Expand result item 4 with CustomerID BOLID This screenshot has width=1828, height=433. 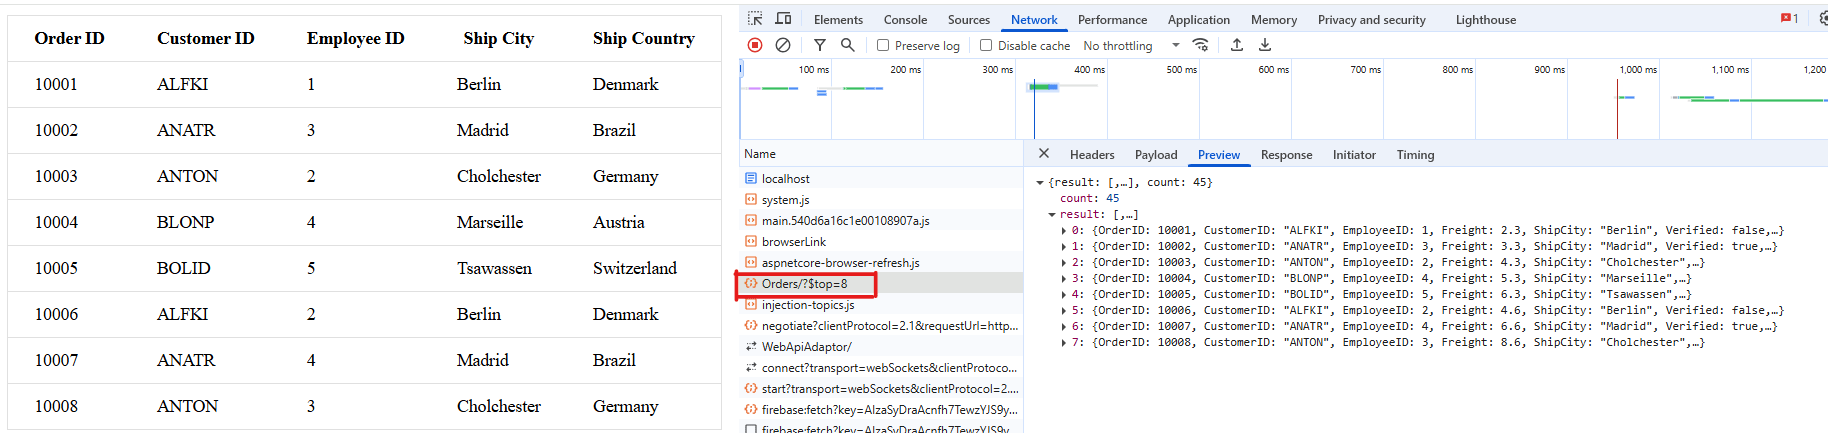pos(1063,295)
